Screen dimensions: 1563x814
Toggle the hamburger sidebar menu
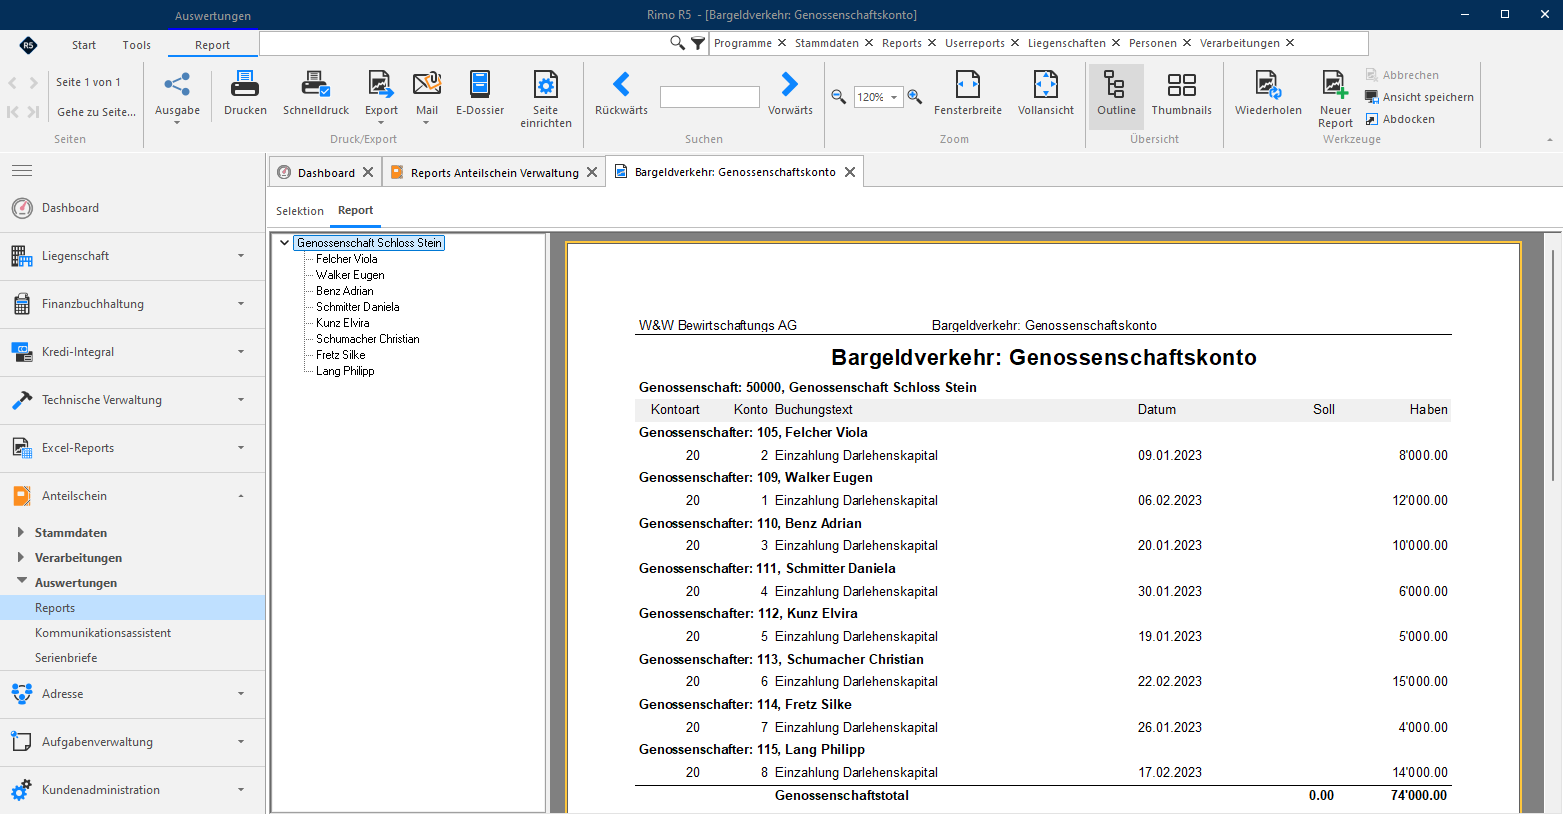(x=22, y=170)
